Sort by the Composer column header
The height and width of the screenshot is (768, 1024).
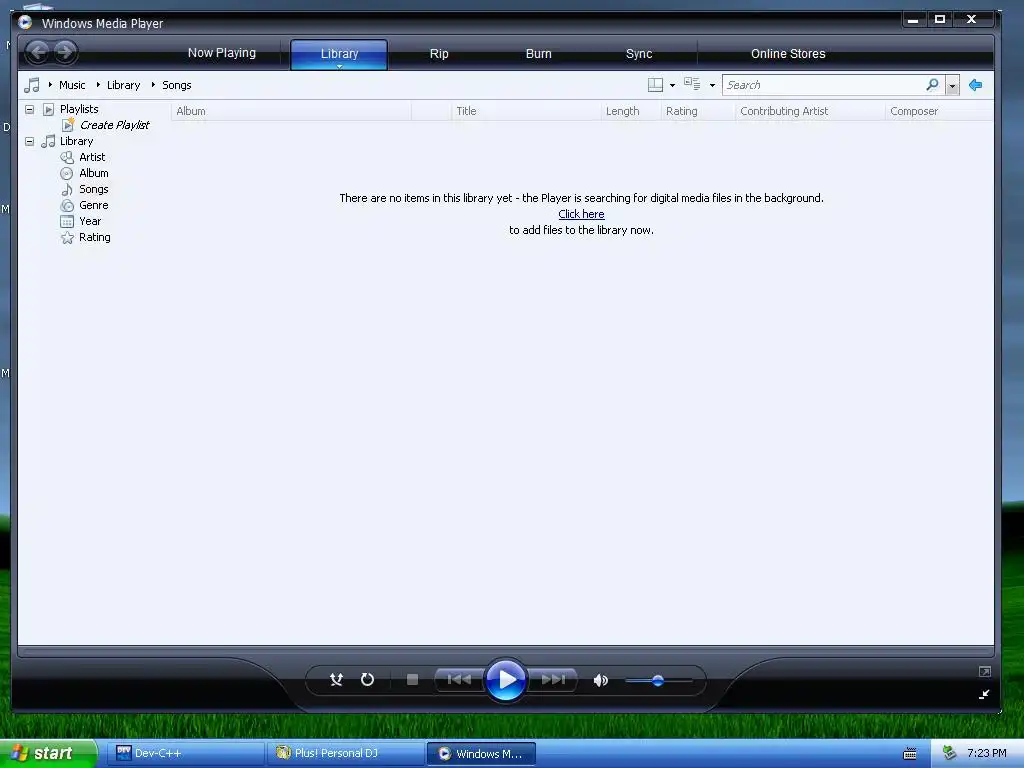940,111
